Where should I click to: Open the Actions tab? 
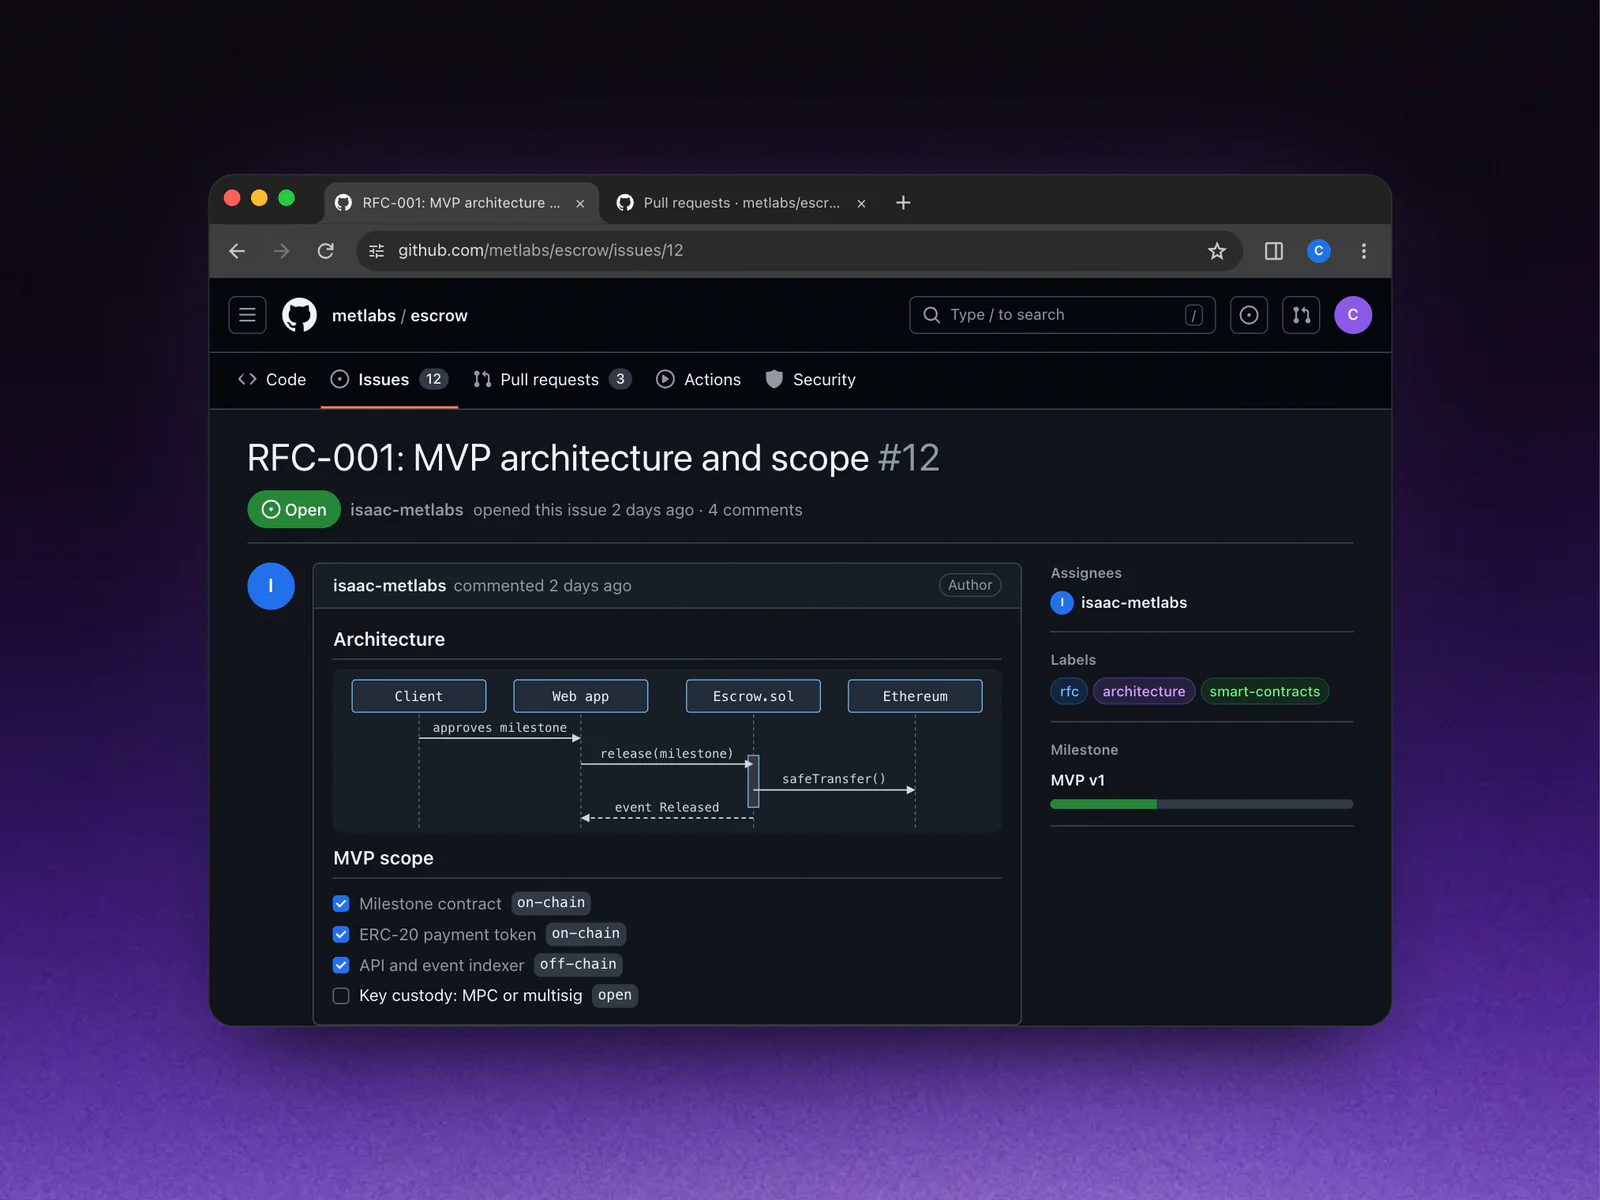click(x=698, y=380)
